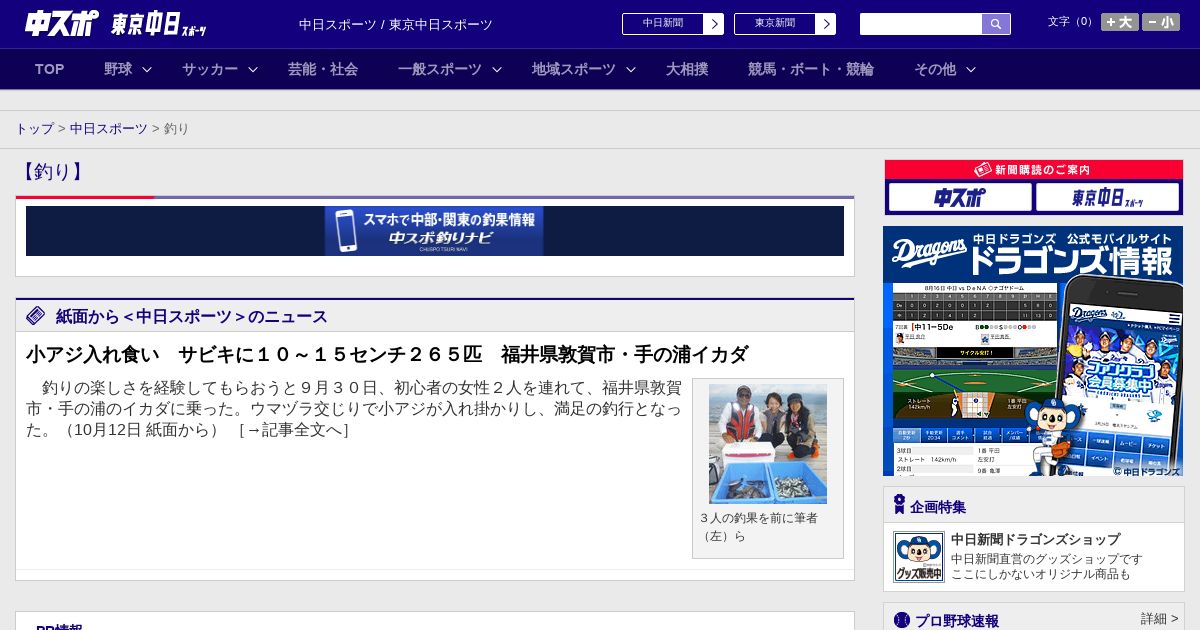Open the Dragons shop mascot icon

coord(918,557)
